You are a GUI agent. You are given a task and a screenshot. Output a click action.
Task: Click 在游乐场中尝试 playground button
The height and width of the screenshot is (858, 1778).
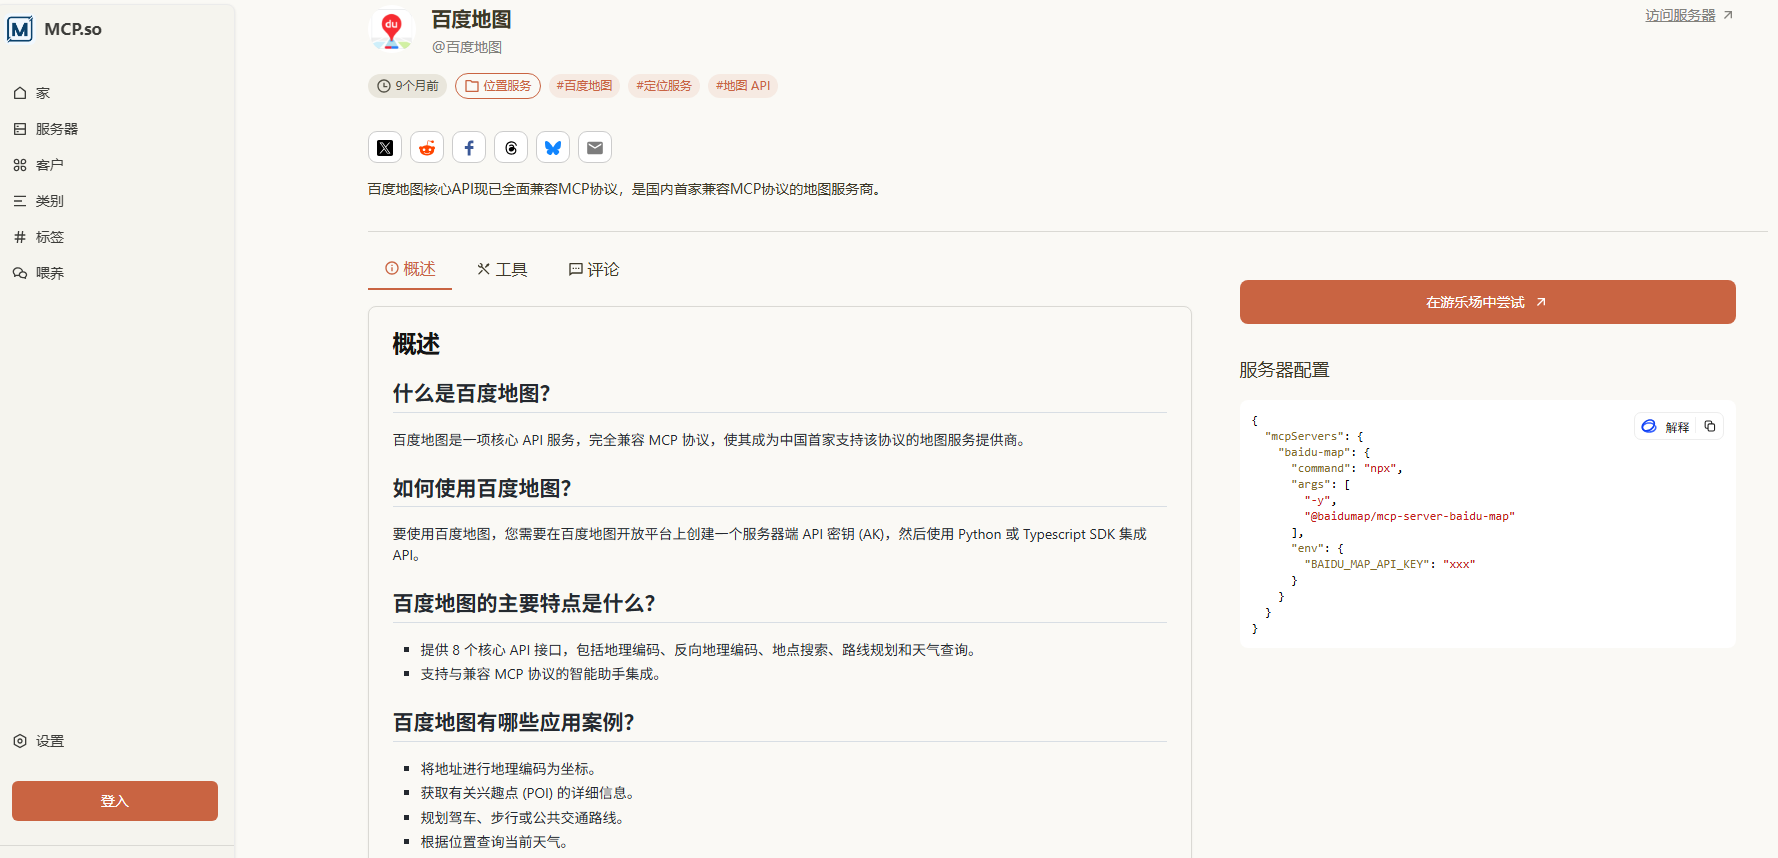tap(1488, 302)
